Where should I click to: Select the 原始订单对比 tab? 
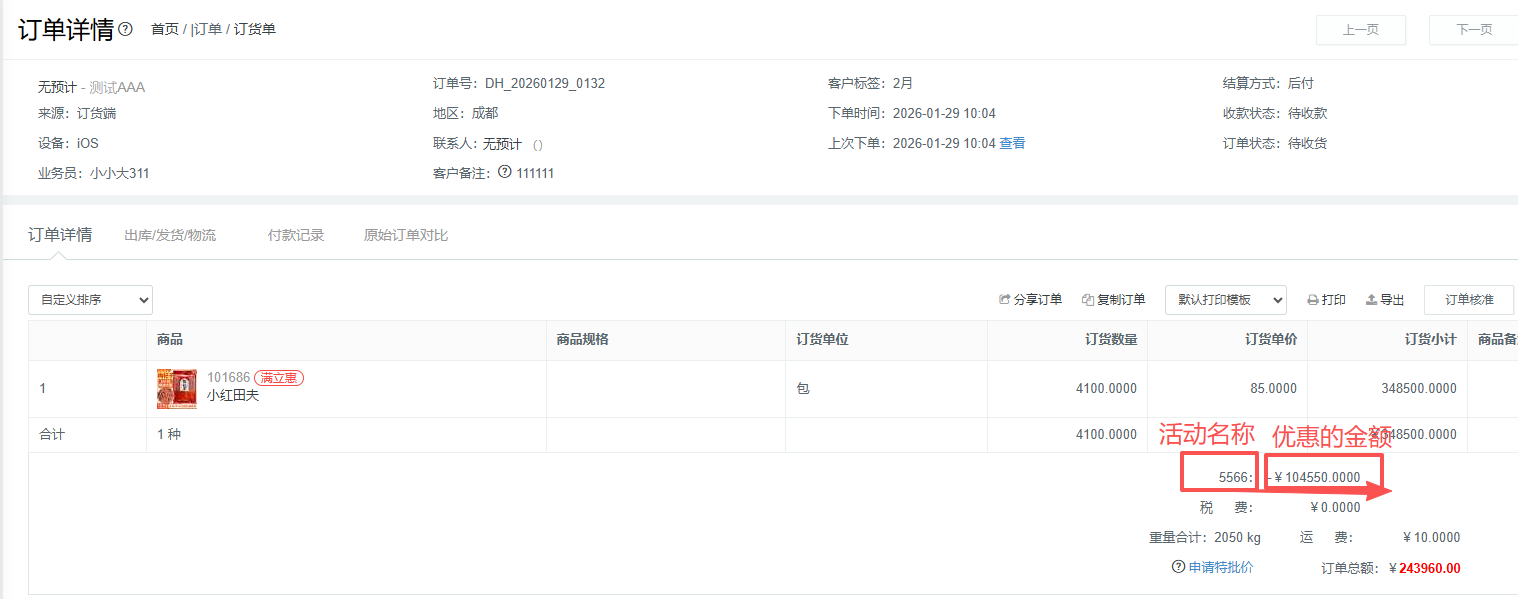coord(406,236)
